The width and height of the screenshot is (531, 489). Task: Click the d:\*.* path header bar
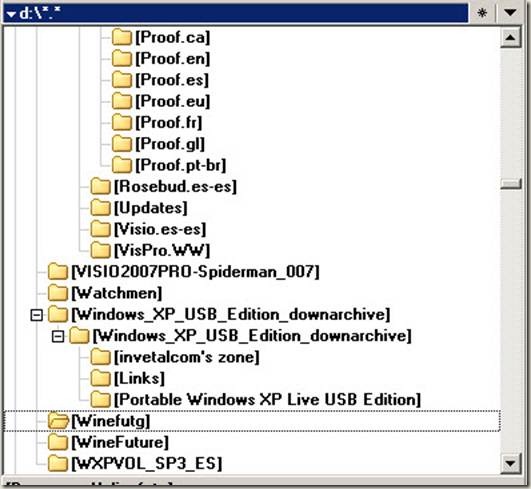[x=236, y=14]
